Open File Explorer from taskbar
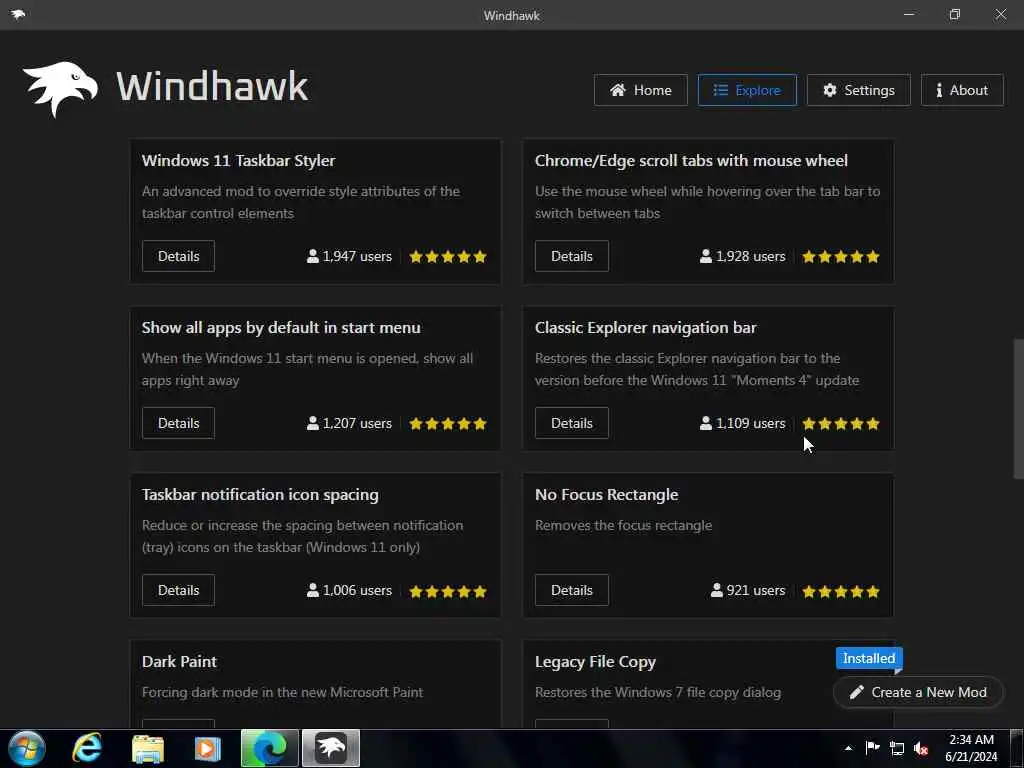The width and height of the screenshot is (1024, 768). tap(148, 749)
